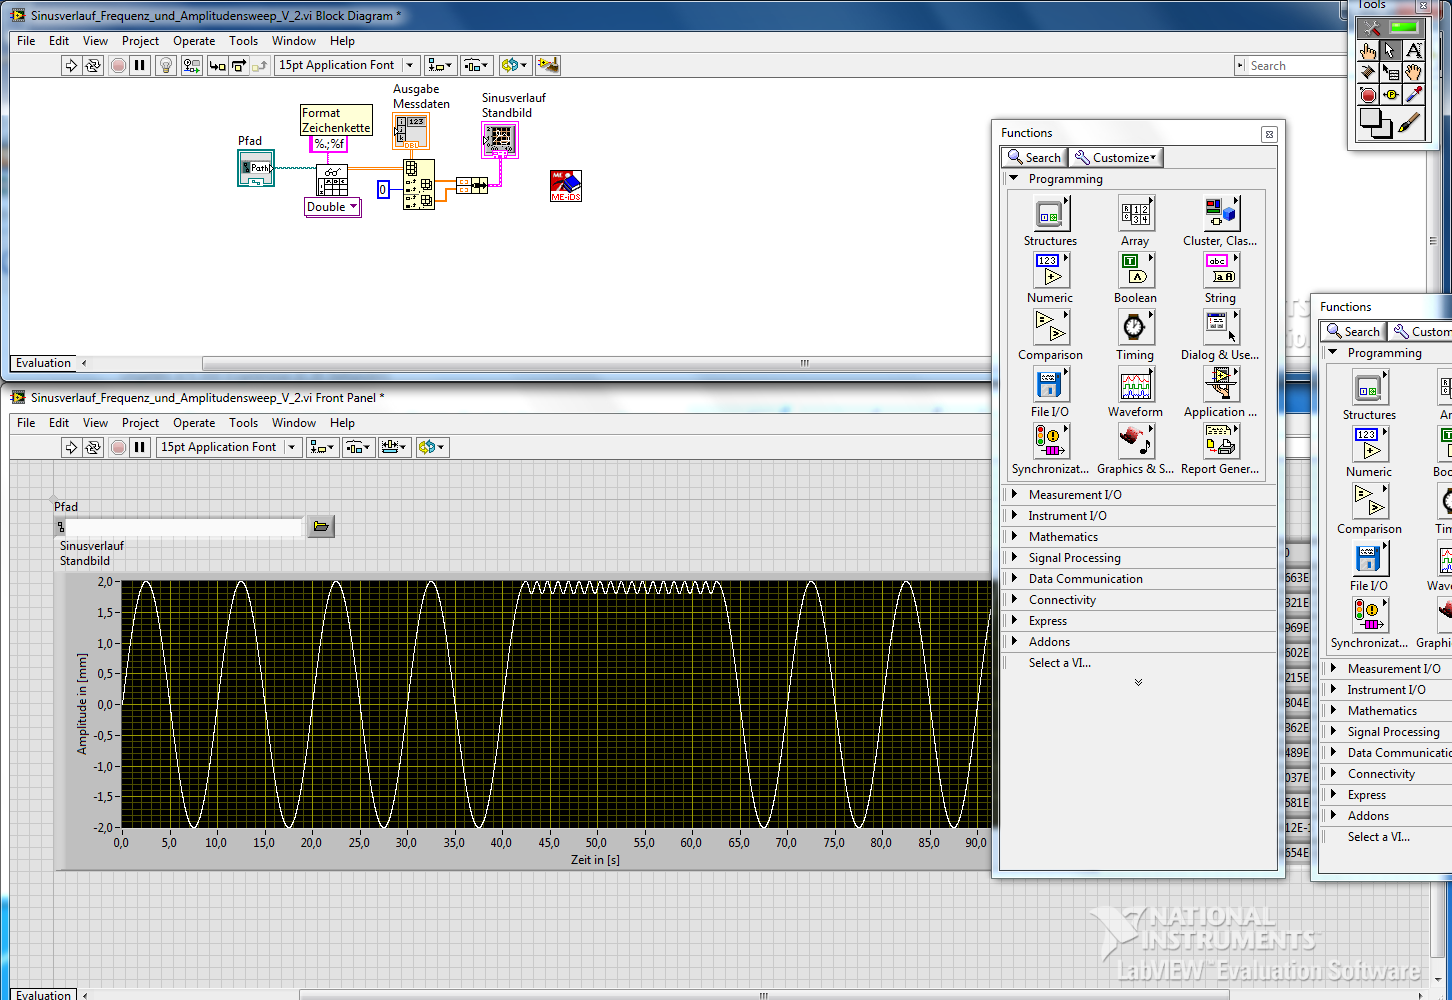This screenshot has width=1452, height=1000.
Task: Open Front Panel Window menu
Action: pos(294,423)
